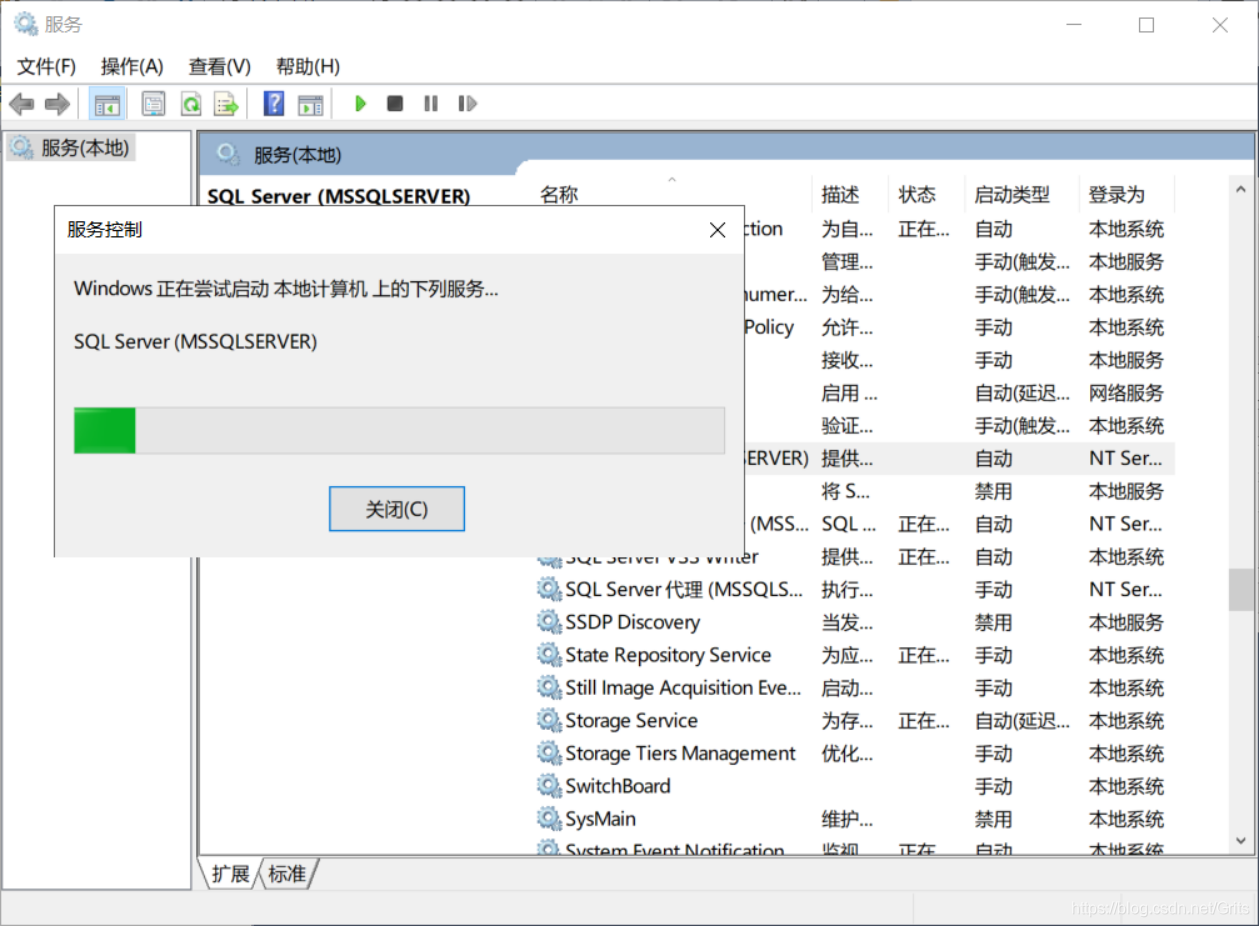Open the 操作(A) menu
Image resolution: width=1259 pixels, height=927 pixels.
pyautogui.click(x=132, y=67)
